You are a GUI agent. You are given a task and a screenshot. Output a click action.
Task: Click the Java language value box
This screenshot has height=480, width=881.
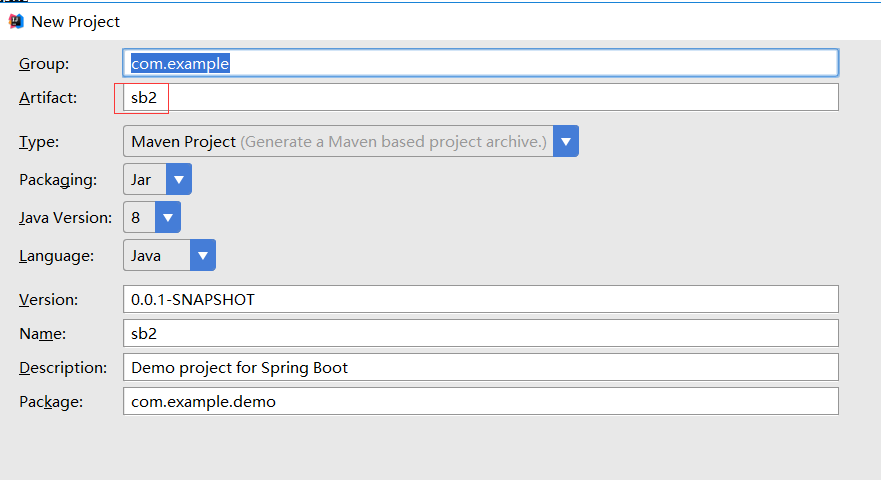pyautogui.click(x=157, y=255)
